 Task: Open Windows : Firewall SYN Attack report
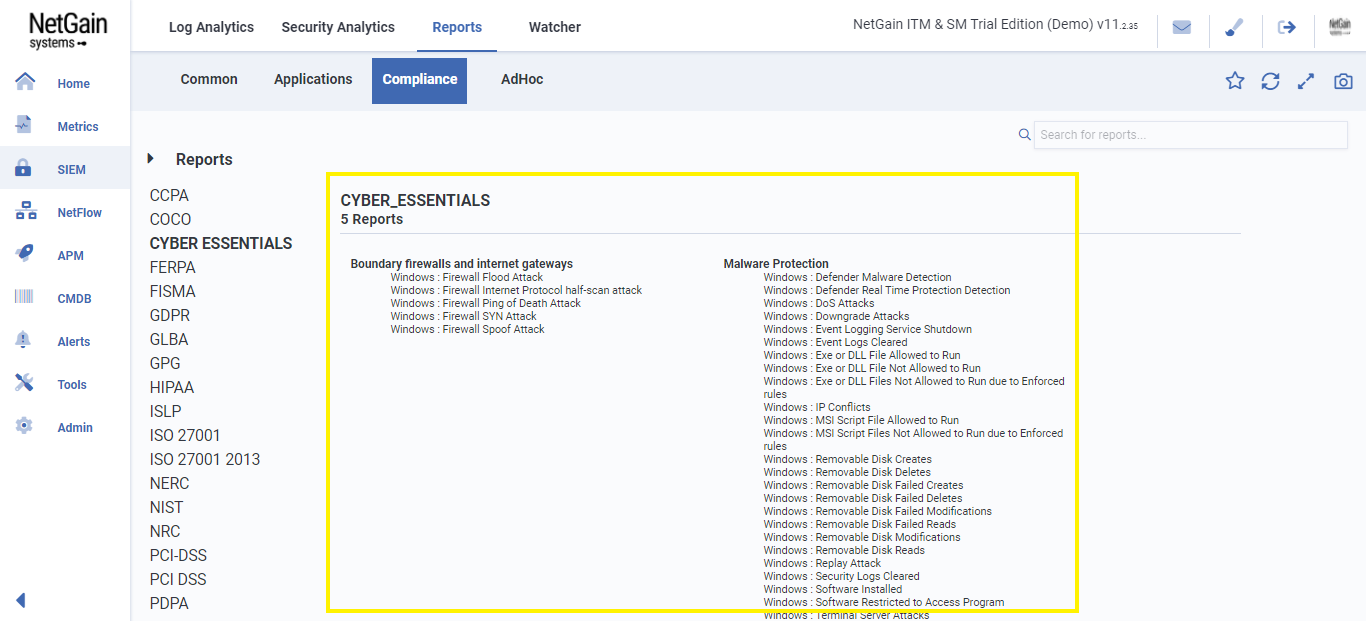pos(464,316)
